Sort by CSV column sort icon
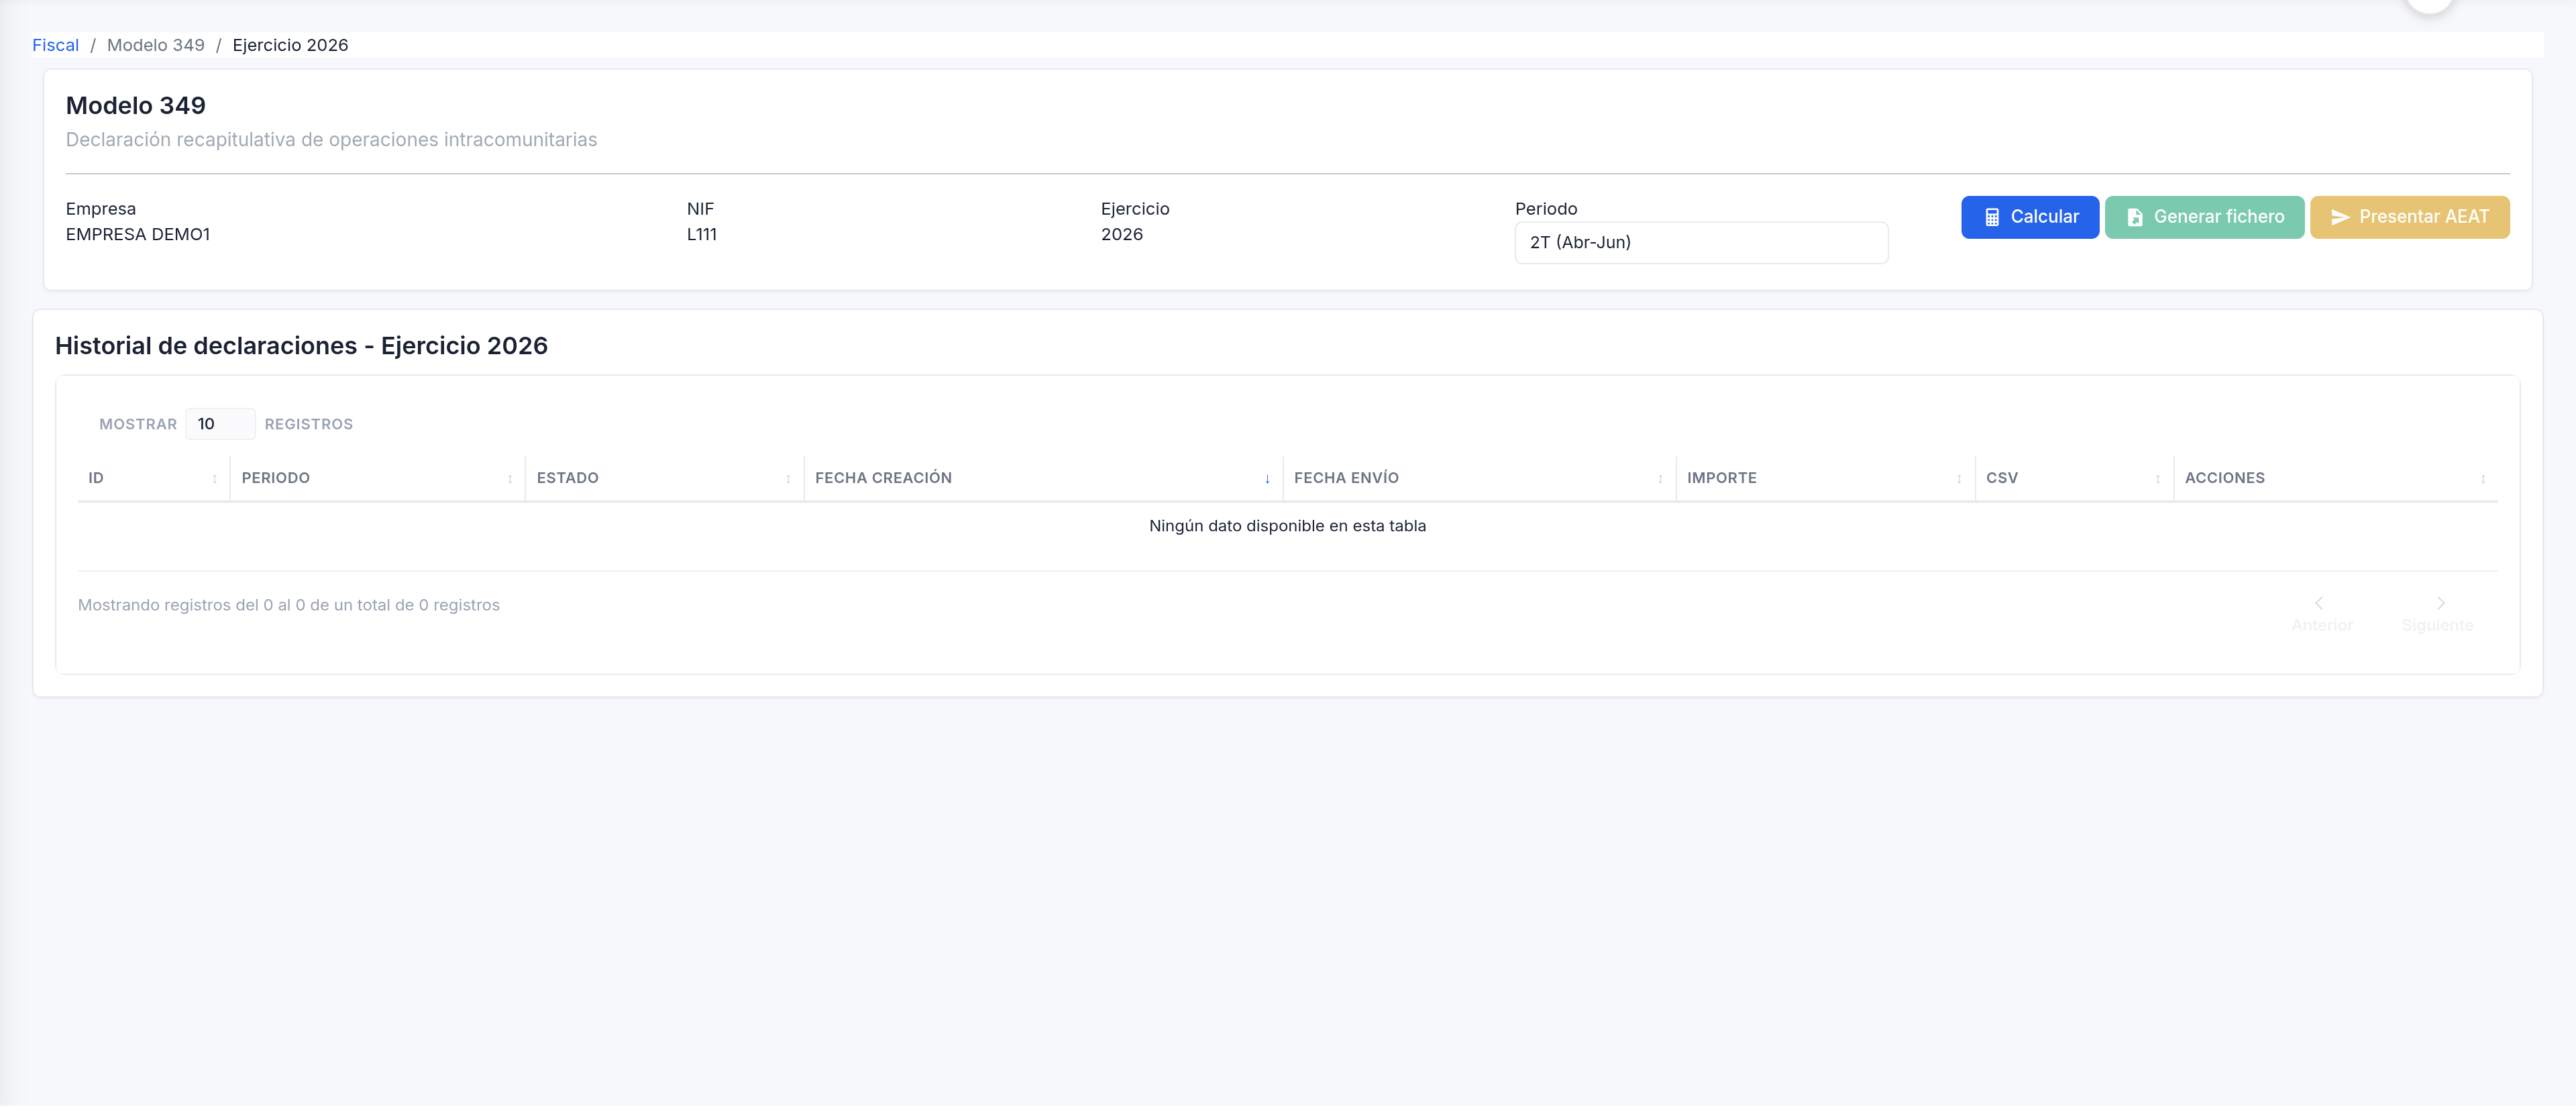Viewport: 2576px width, 1115px height. click(2158, 479)
